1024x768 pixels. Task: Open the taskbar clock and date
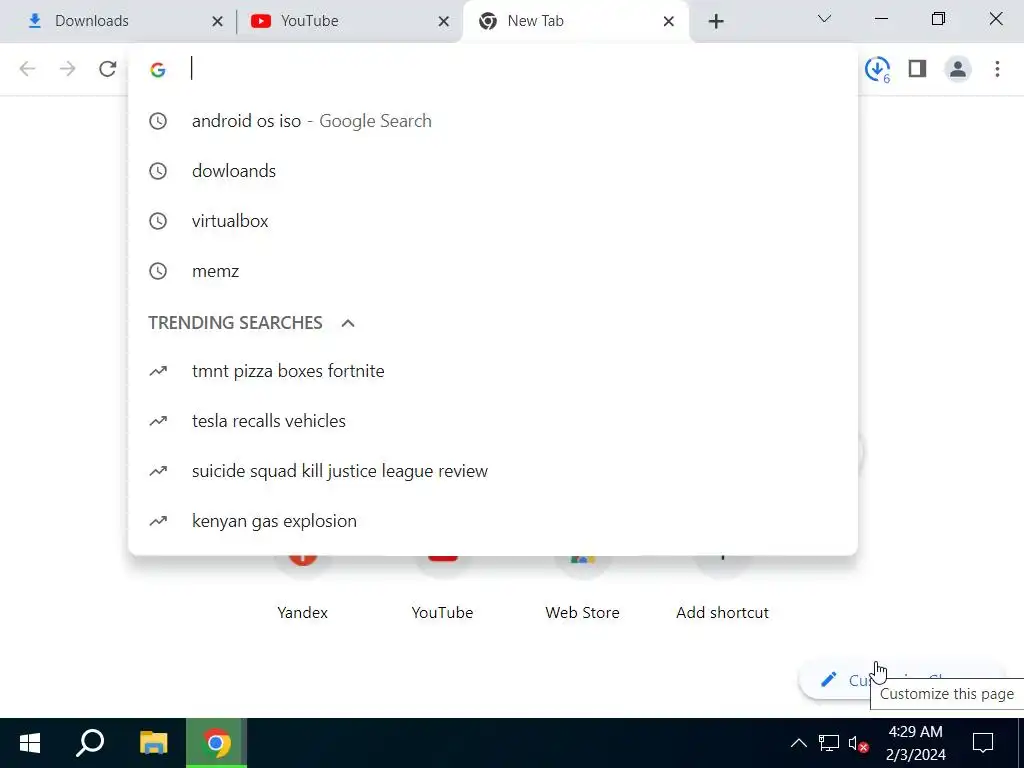click(x=916, y=743)
